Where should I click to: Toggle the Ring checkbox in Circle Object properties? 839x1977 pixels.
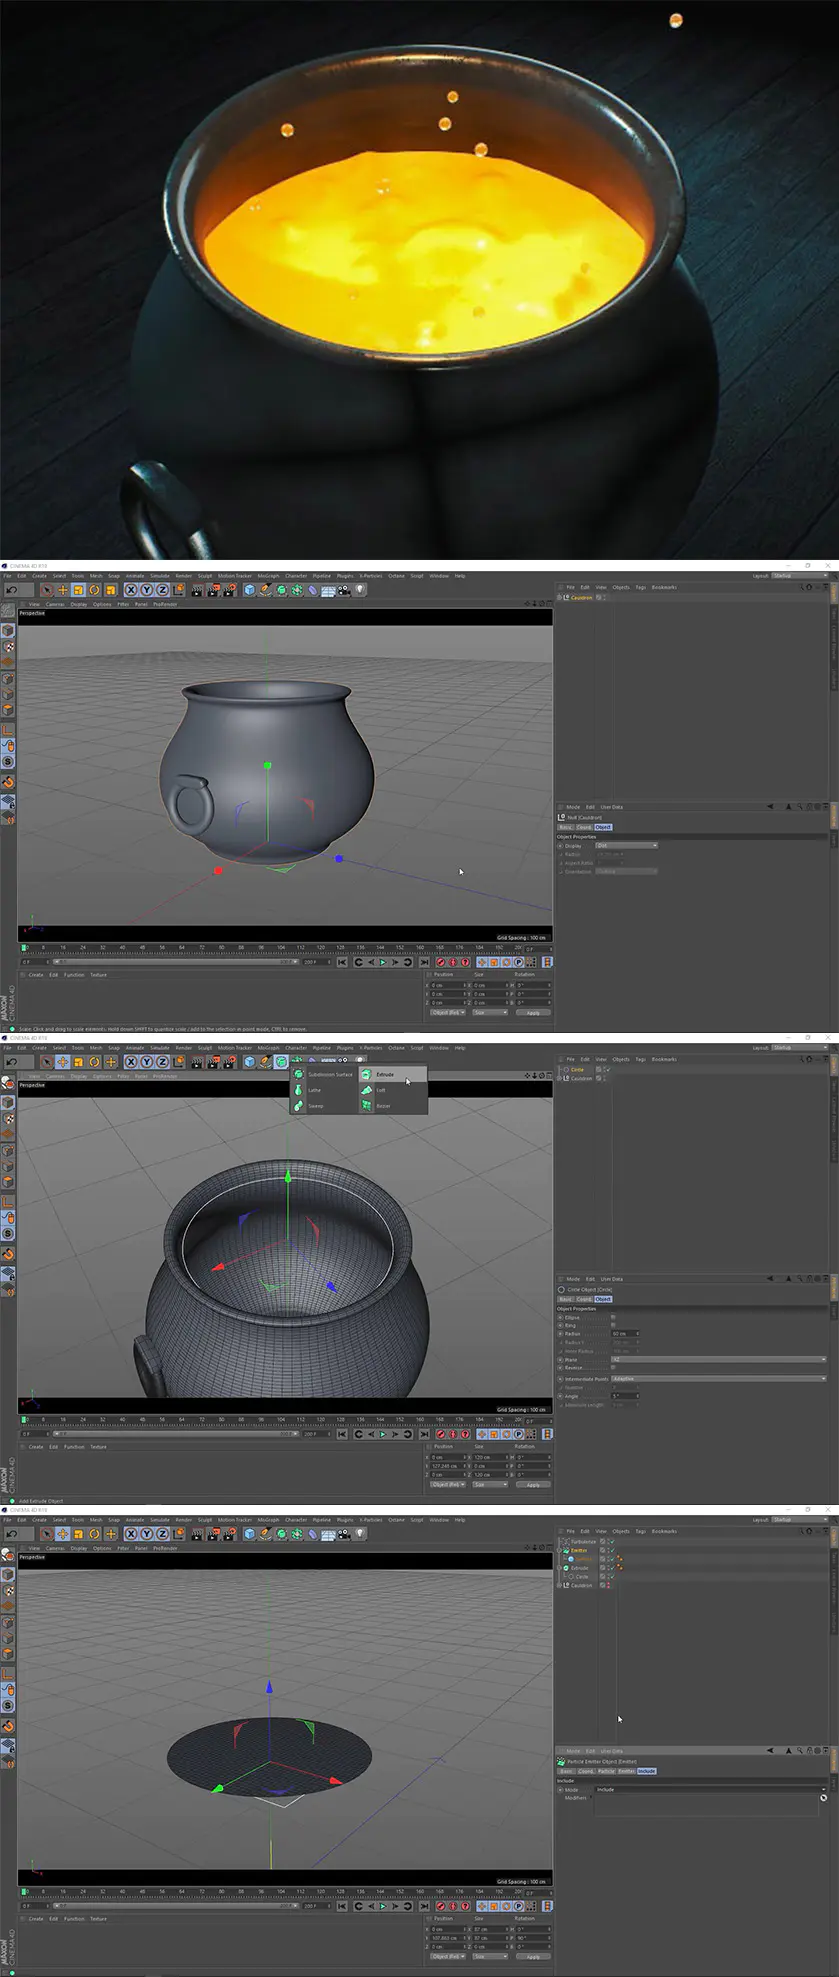click(x=613, y=1325)
